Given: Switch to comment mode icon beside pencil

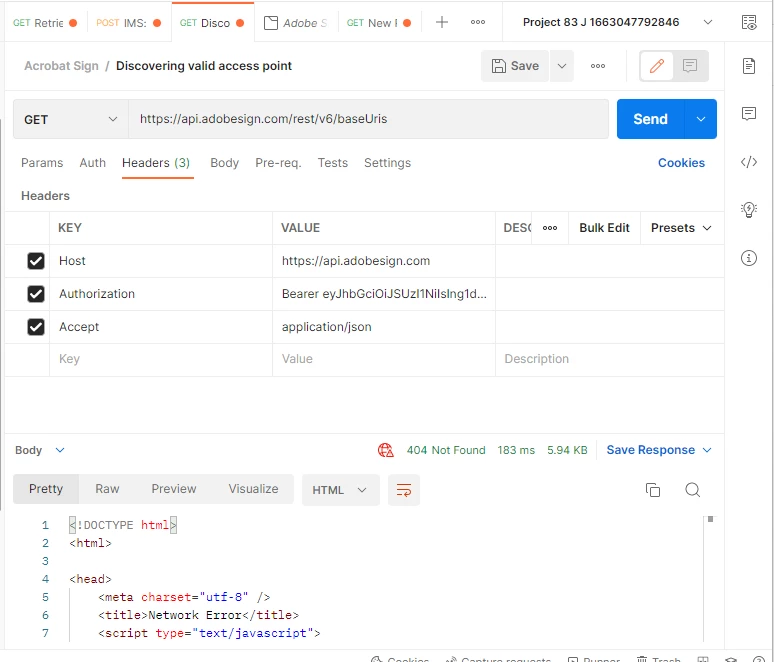Looking at the screenshot, I should coord(690,66).
